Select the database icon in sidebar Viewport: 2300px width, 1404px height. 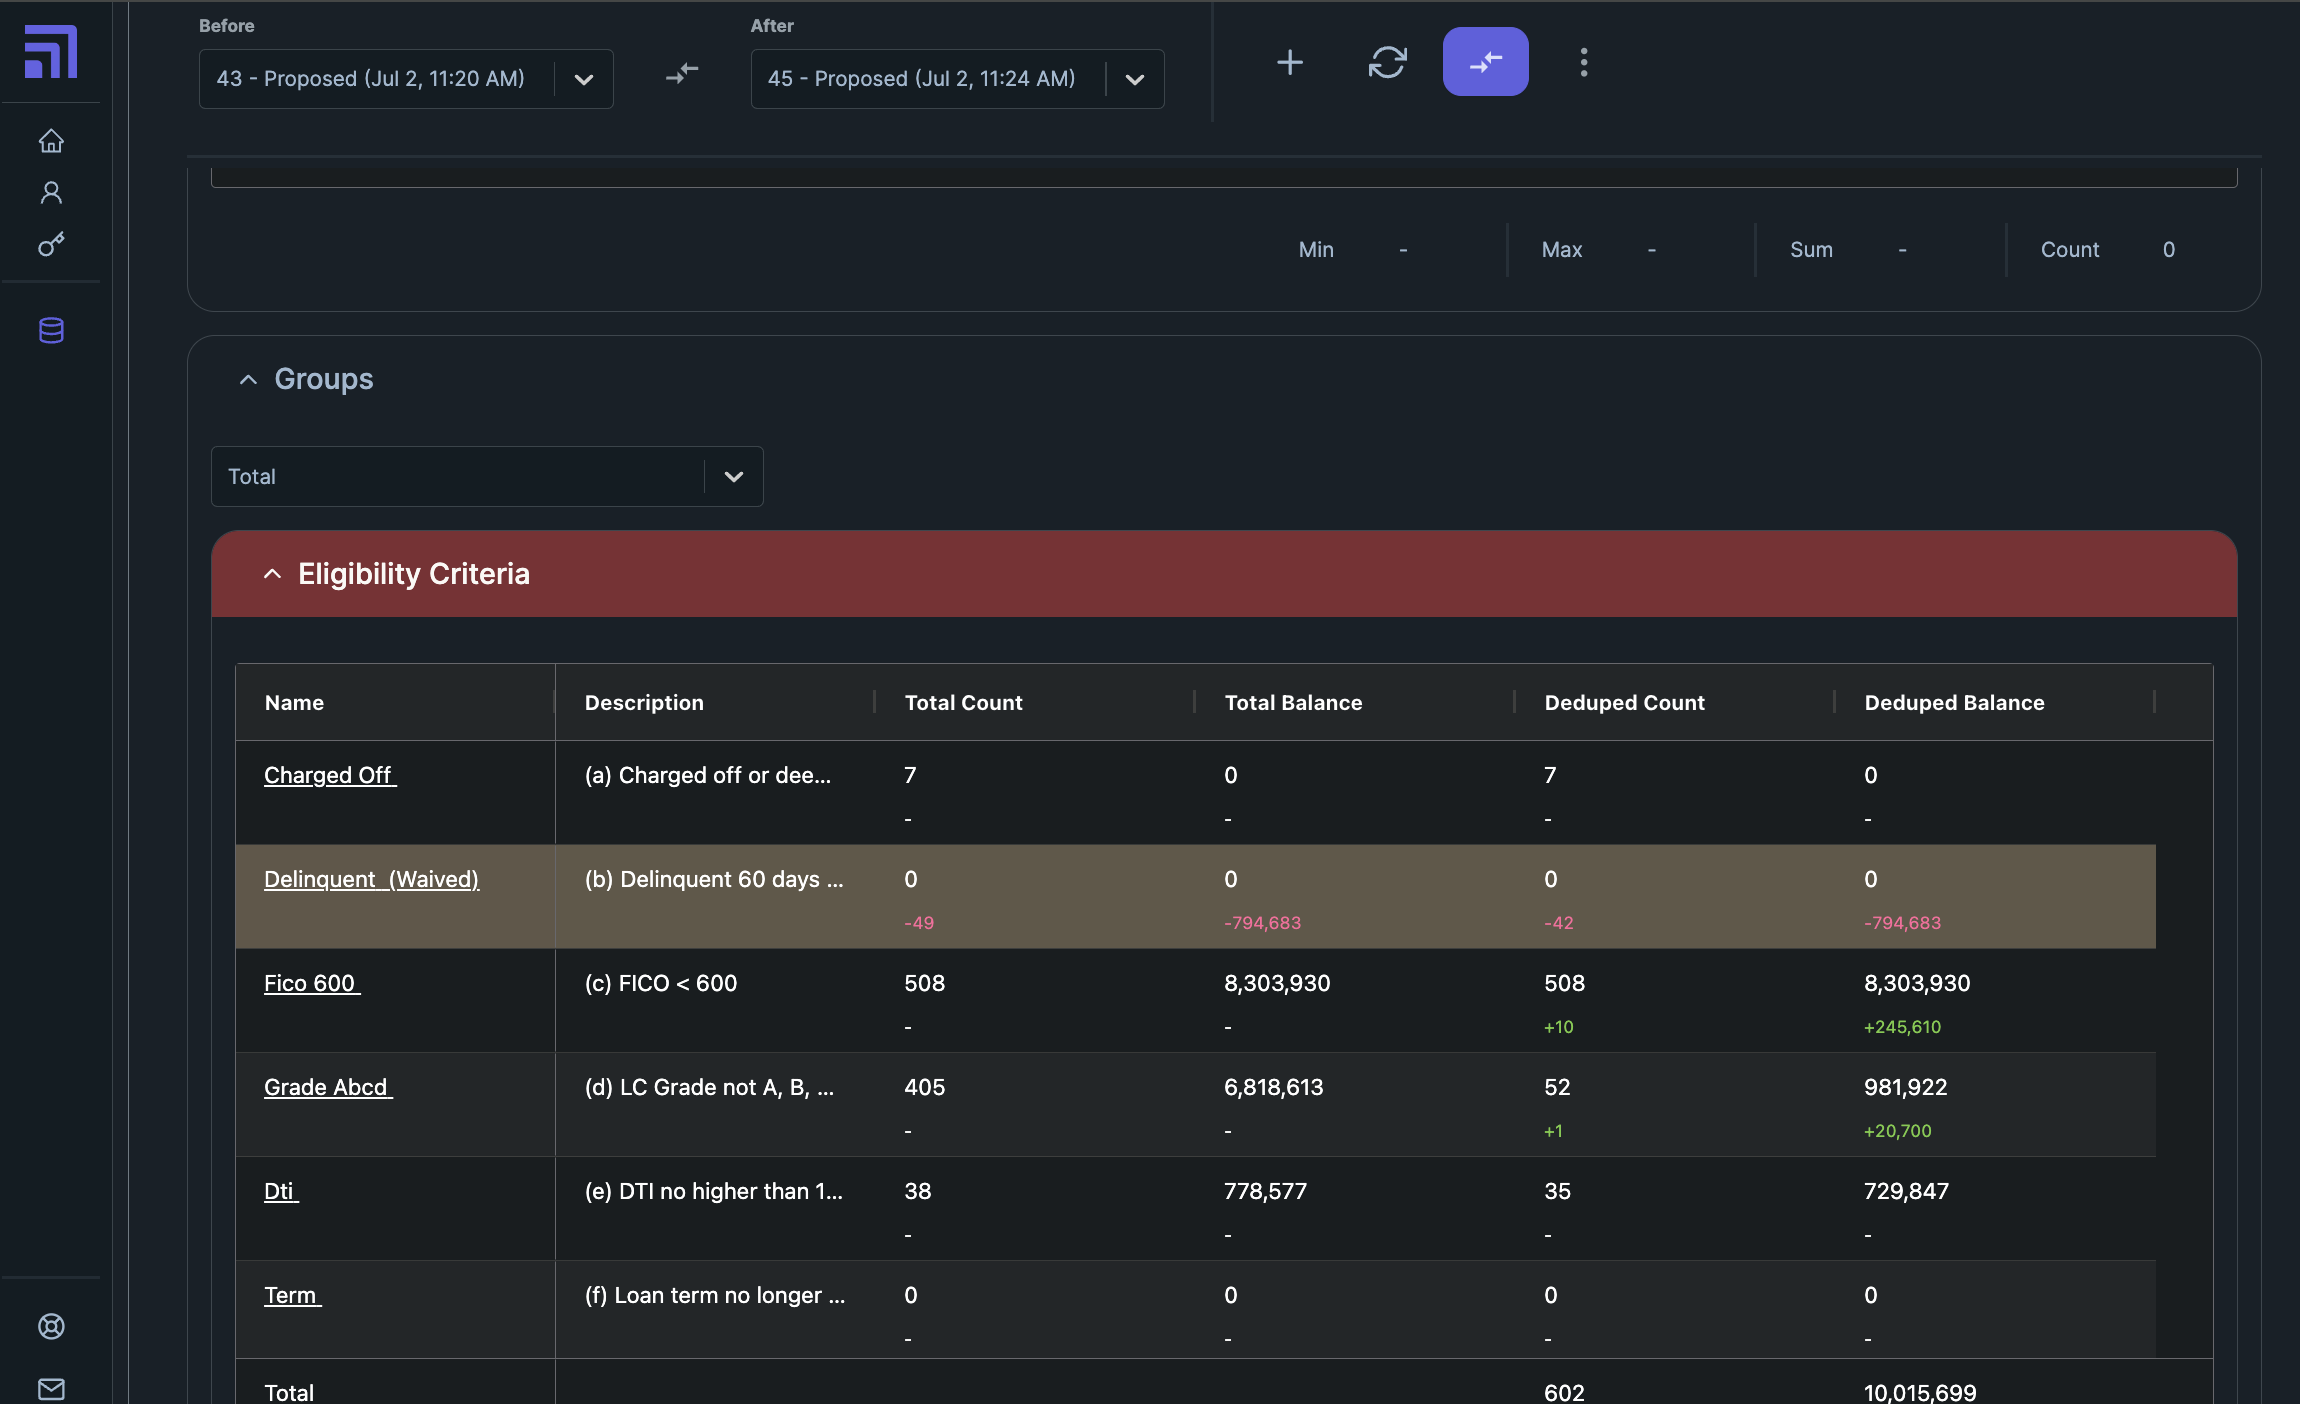[51, 331]
